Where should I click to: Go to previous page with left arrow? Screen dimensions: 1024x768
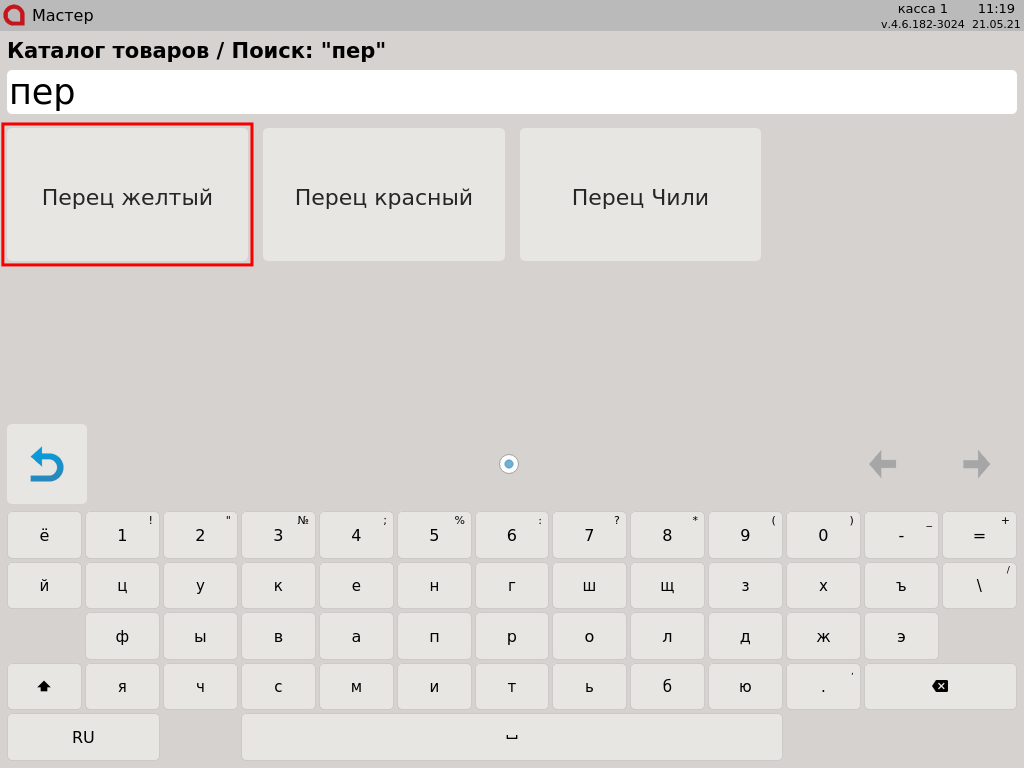(x=882, y=464)
